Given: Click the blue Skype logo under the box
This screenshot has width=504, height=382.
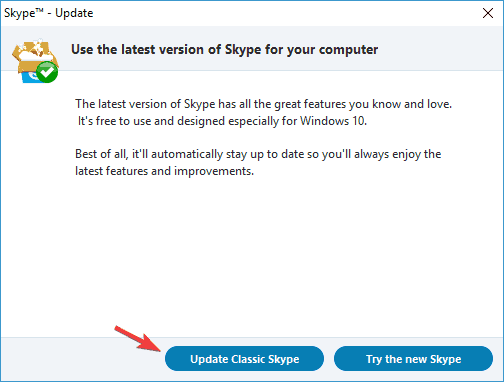Looking at the screenshot, I should pyautogui.click(x=29, y=77).
